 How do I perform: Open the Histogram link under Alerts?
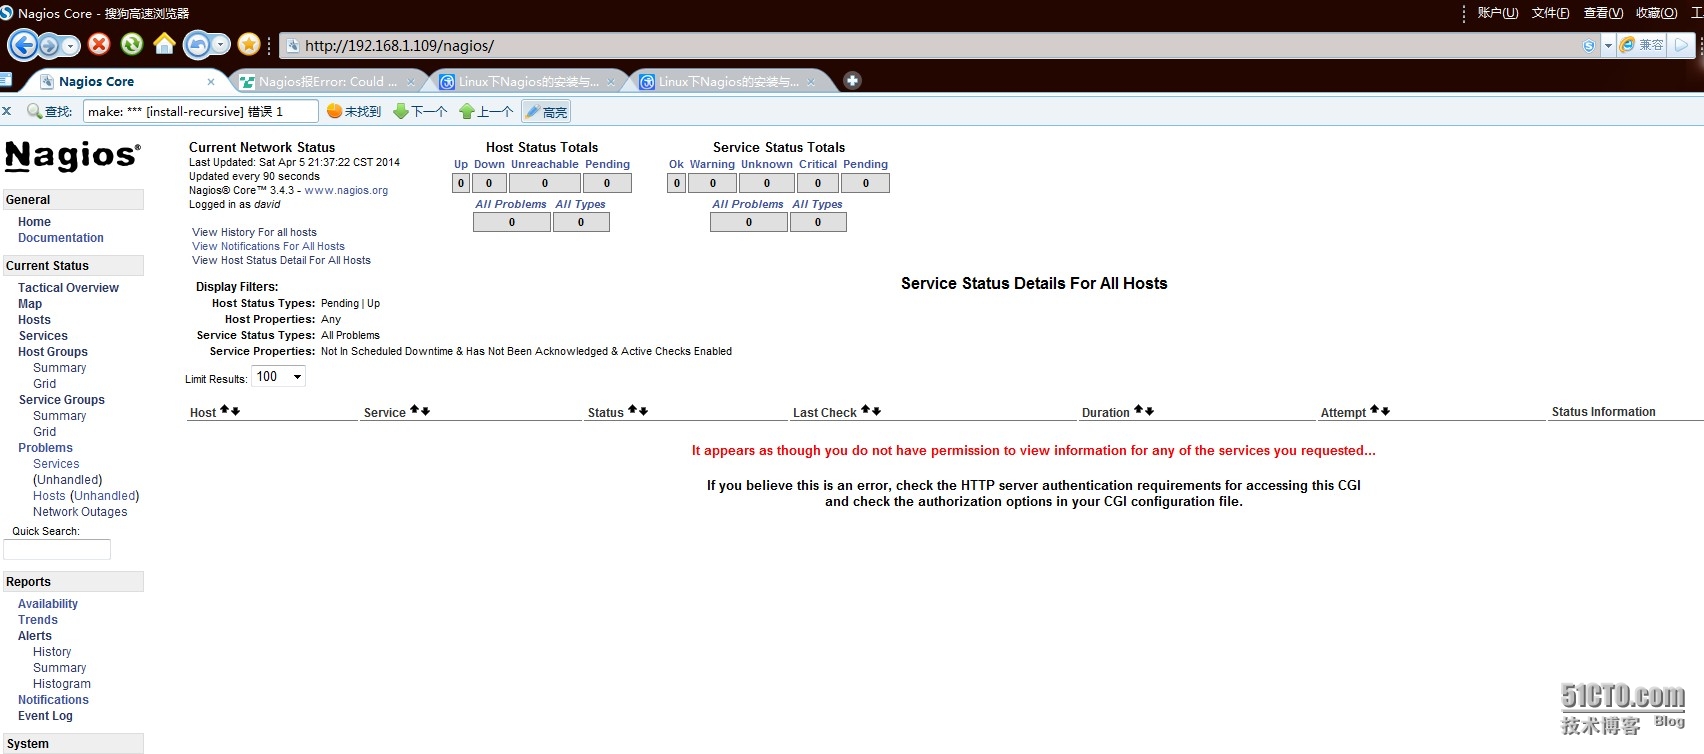coord(62,684)
